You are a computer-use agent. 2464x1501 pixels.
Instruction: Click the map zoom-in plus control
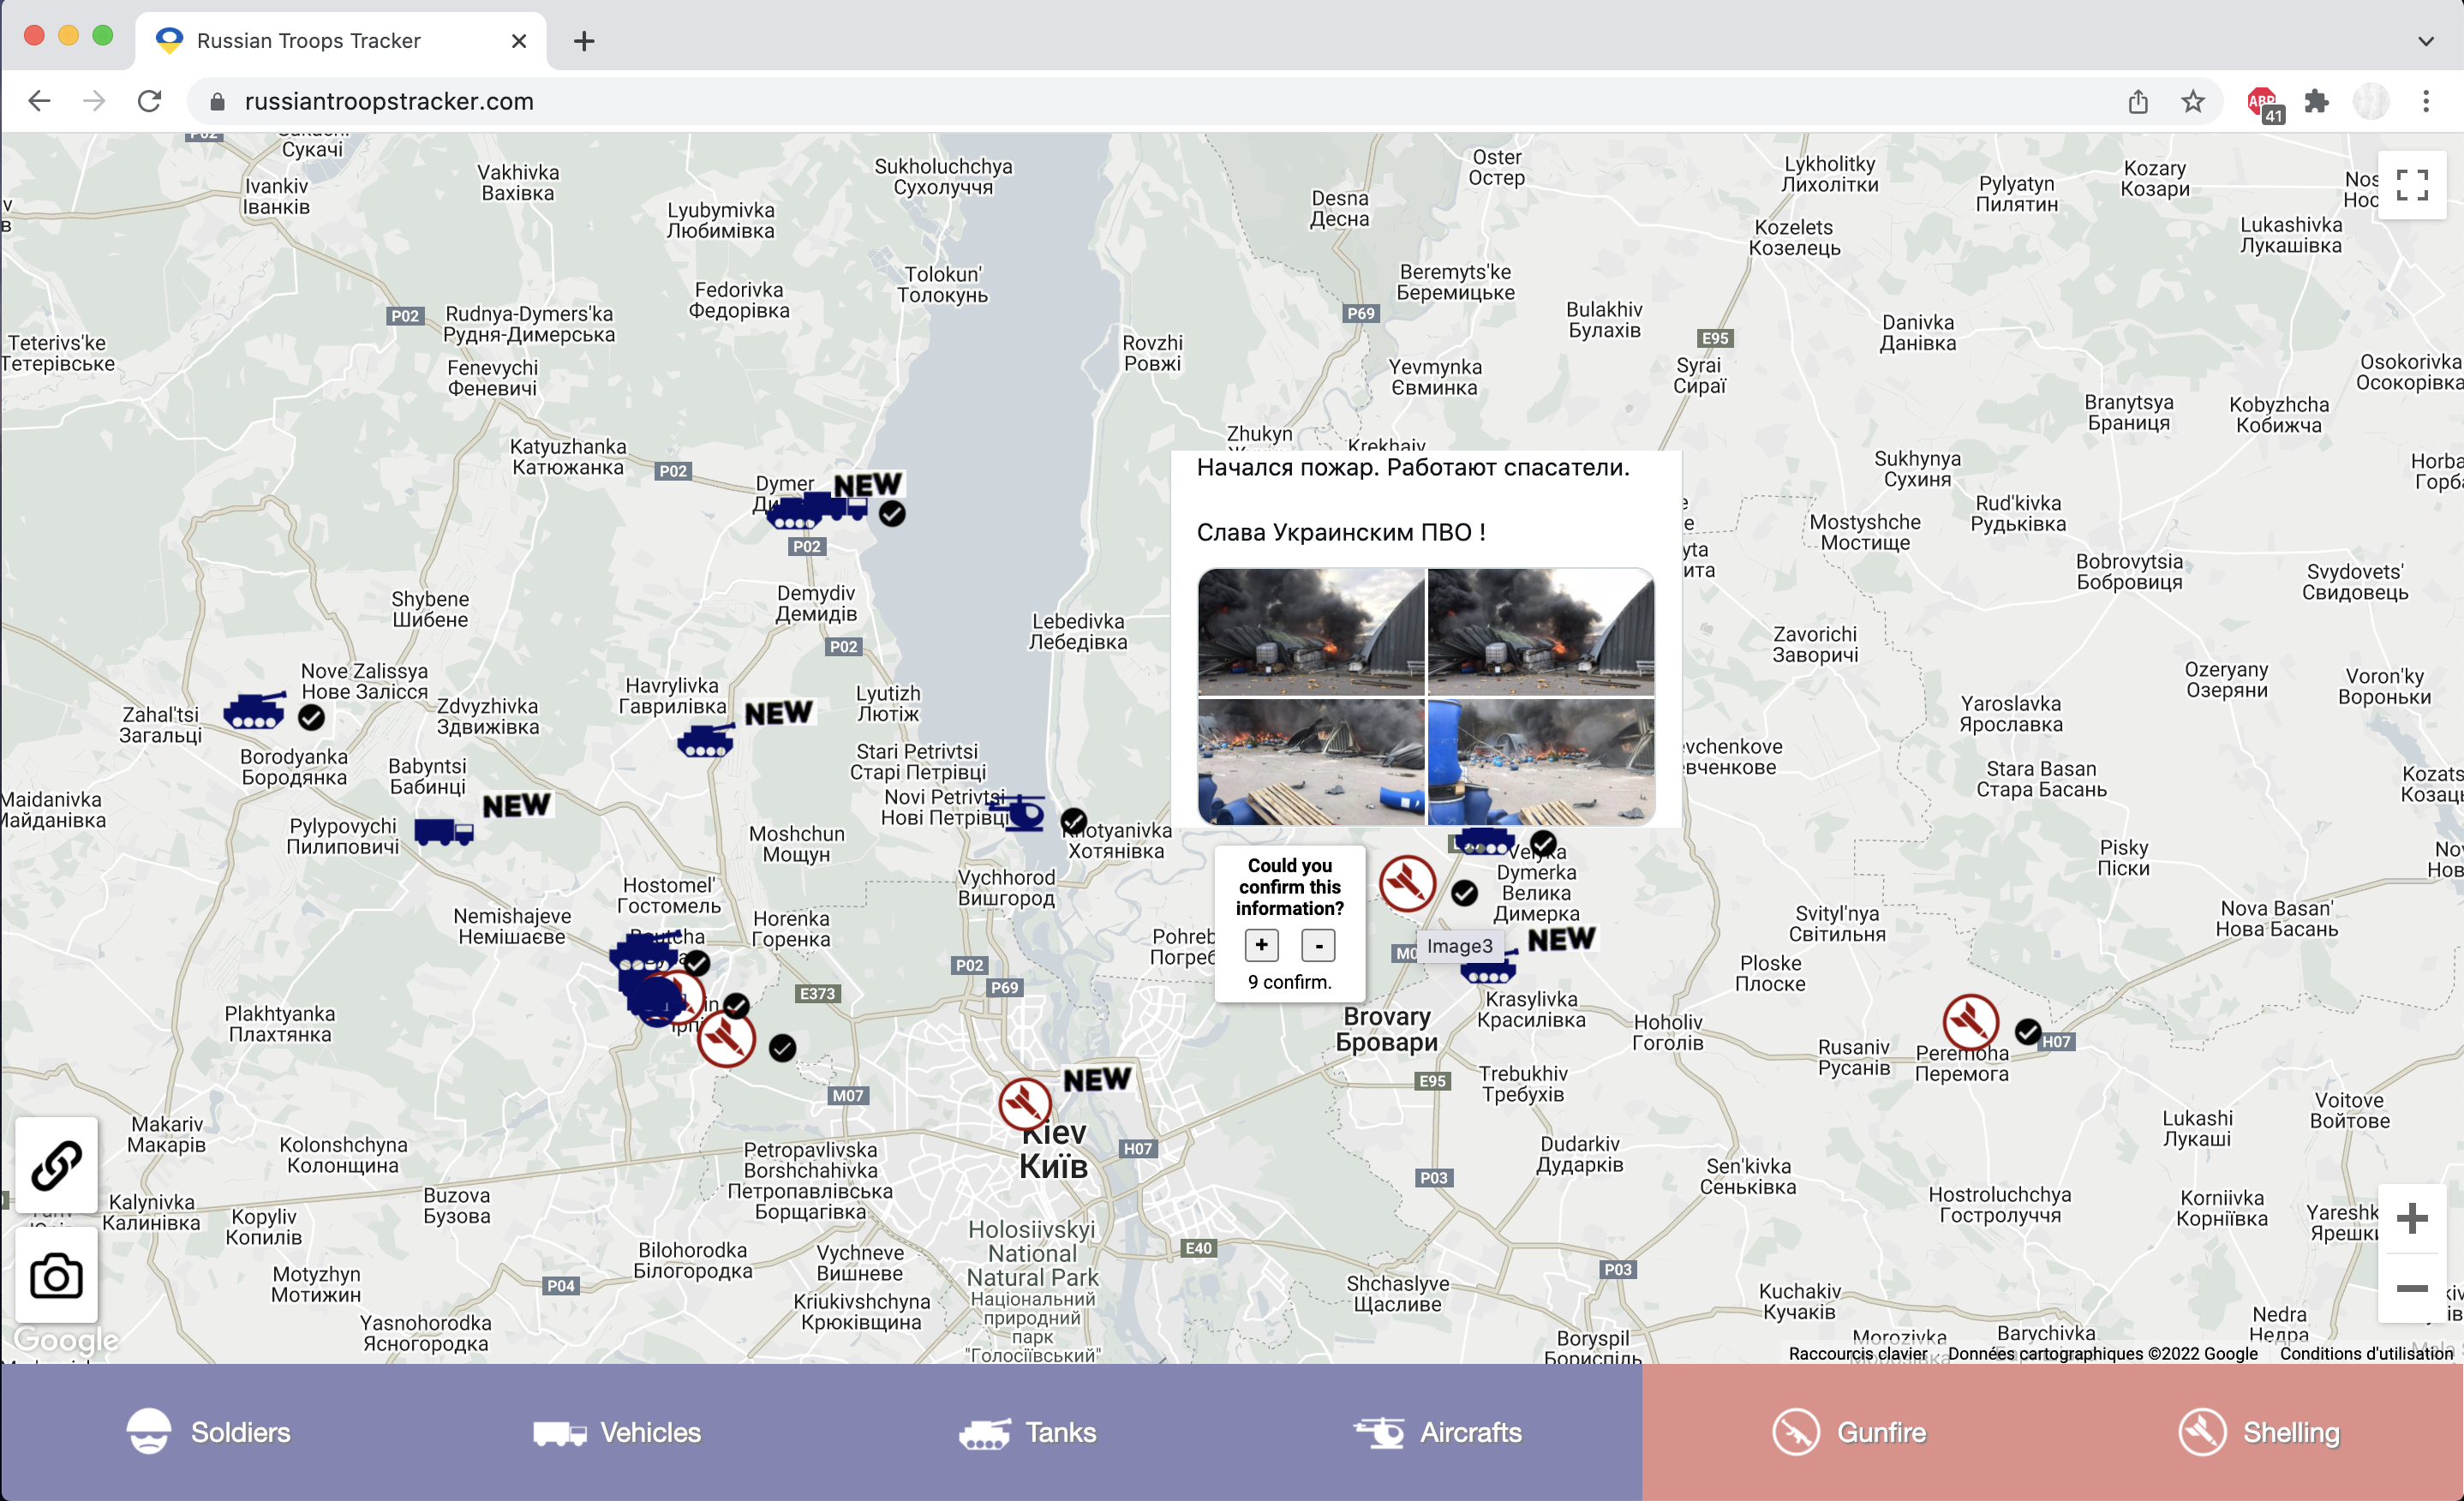click(2413, 1218)
